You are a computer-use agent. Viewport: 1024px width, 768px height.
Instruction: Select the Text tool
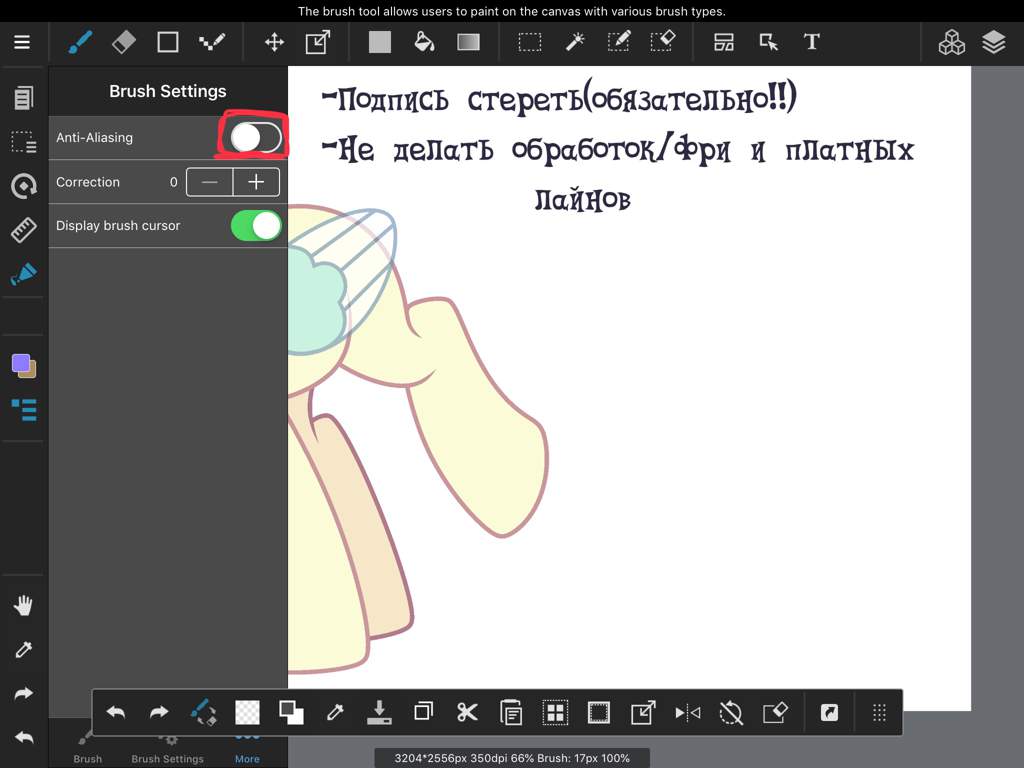(x=812, y=42)
